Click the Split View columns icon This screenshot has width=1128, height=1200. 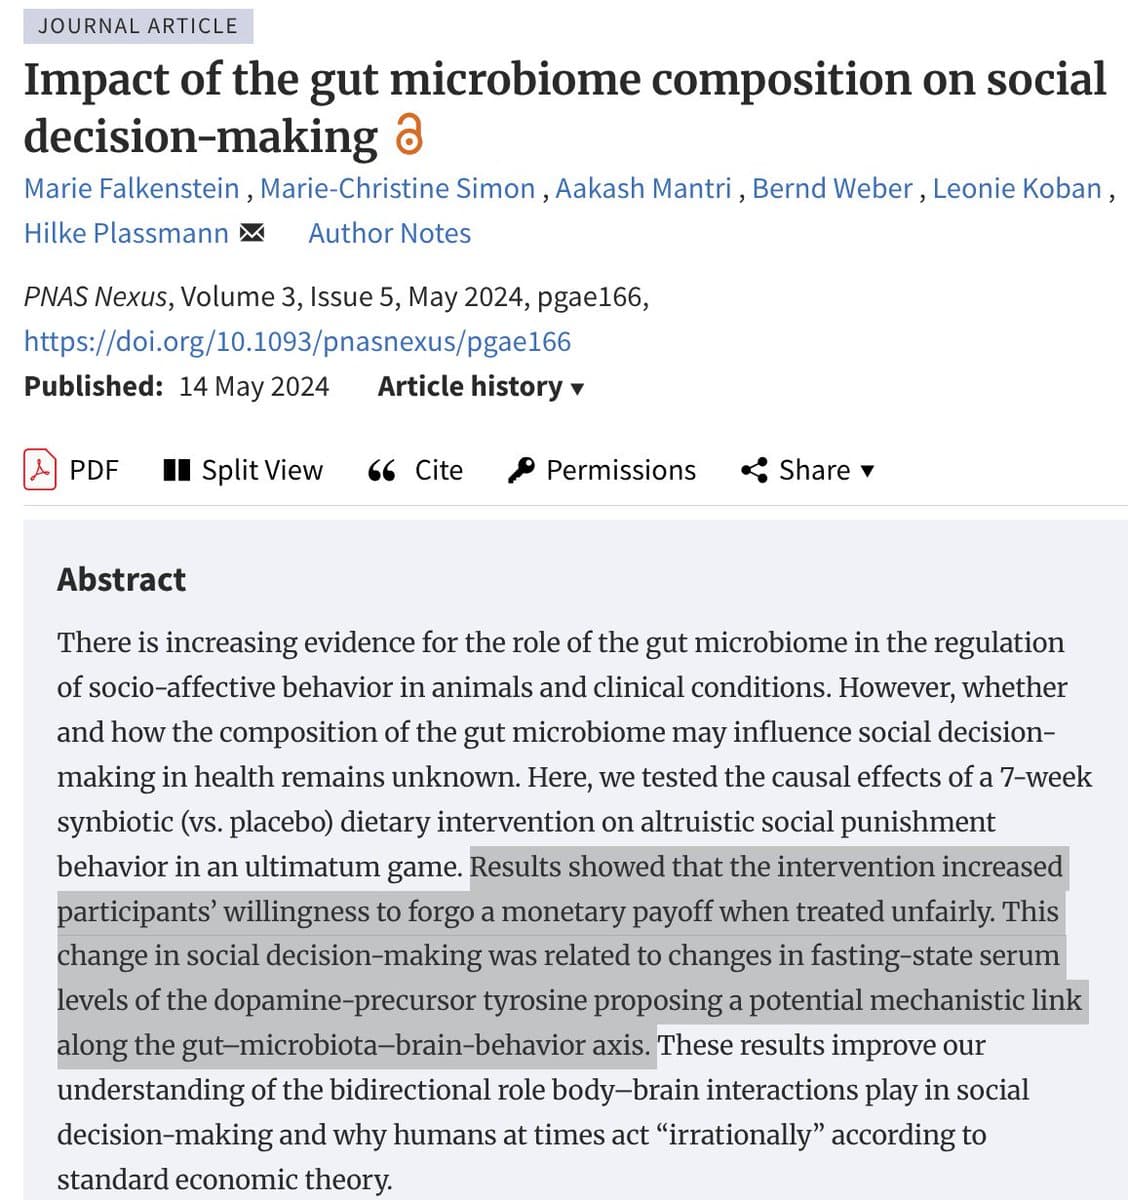176,470
